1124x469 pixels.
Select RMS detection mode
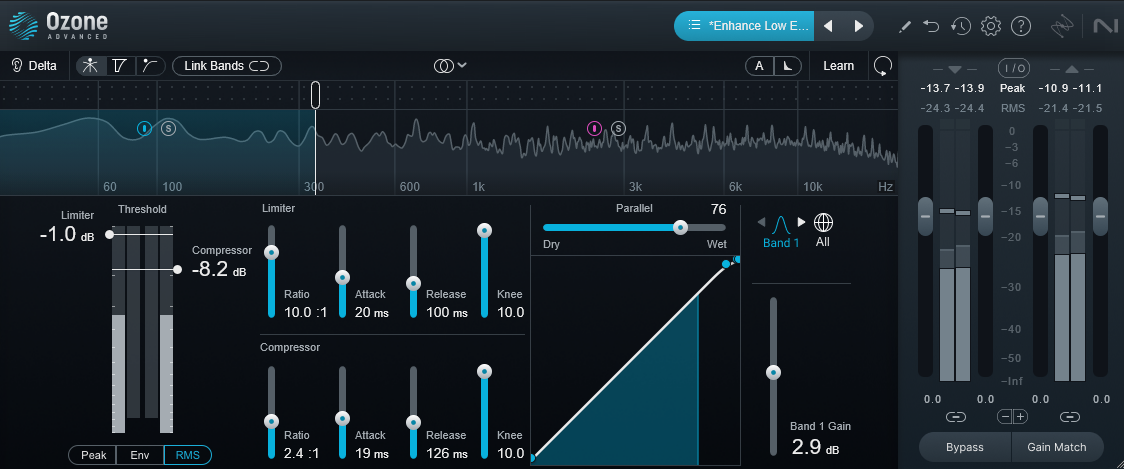point(187,455)
